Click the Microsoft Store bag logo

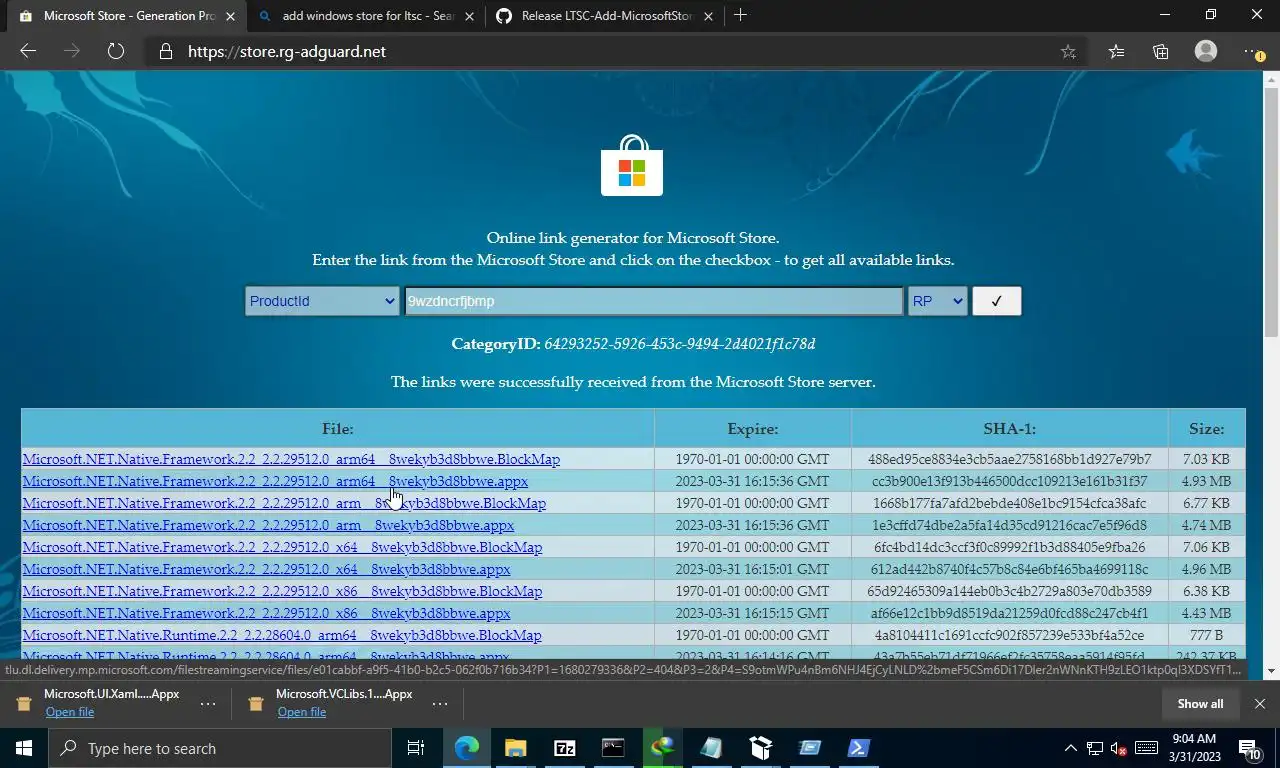coord(632,165)
